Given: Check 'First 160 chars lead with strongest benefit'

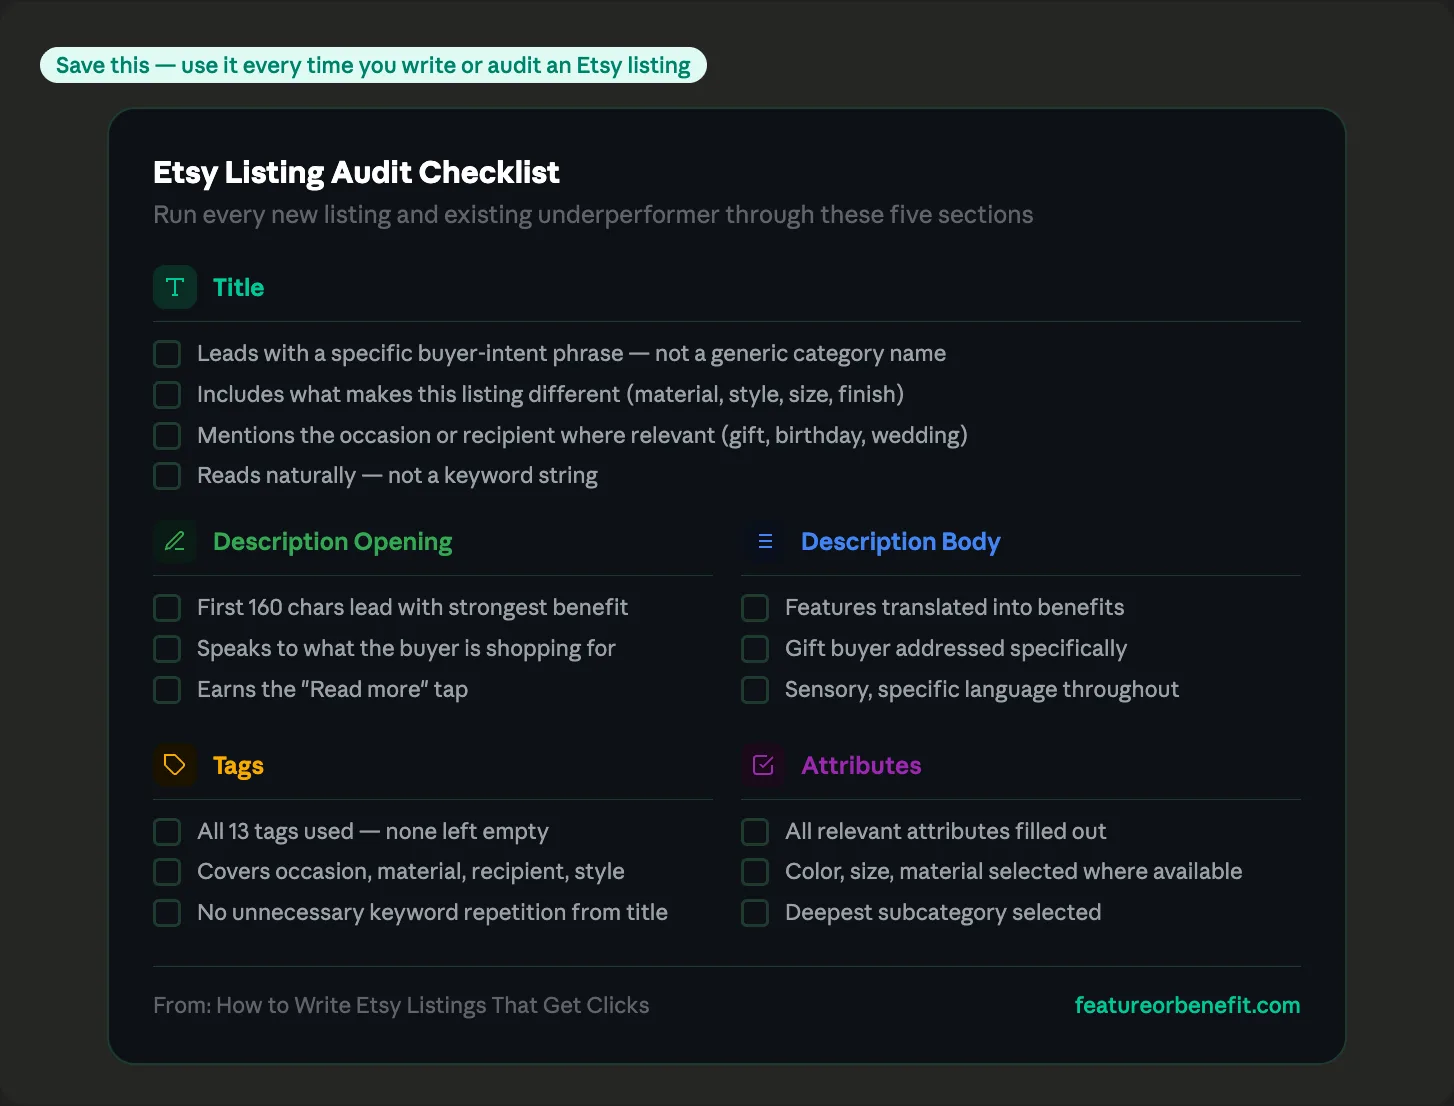Looking at the screenshot, I should 167,608.
